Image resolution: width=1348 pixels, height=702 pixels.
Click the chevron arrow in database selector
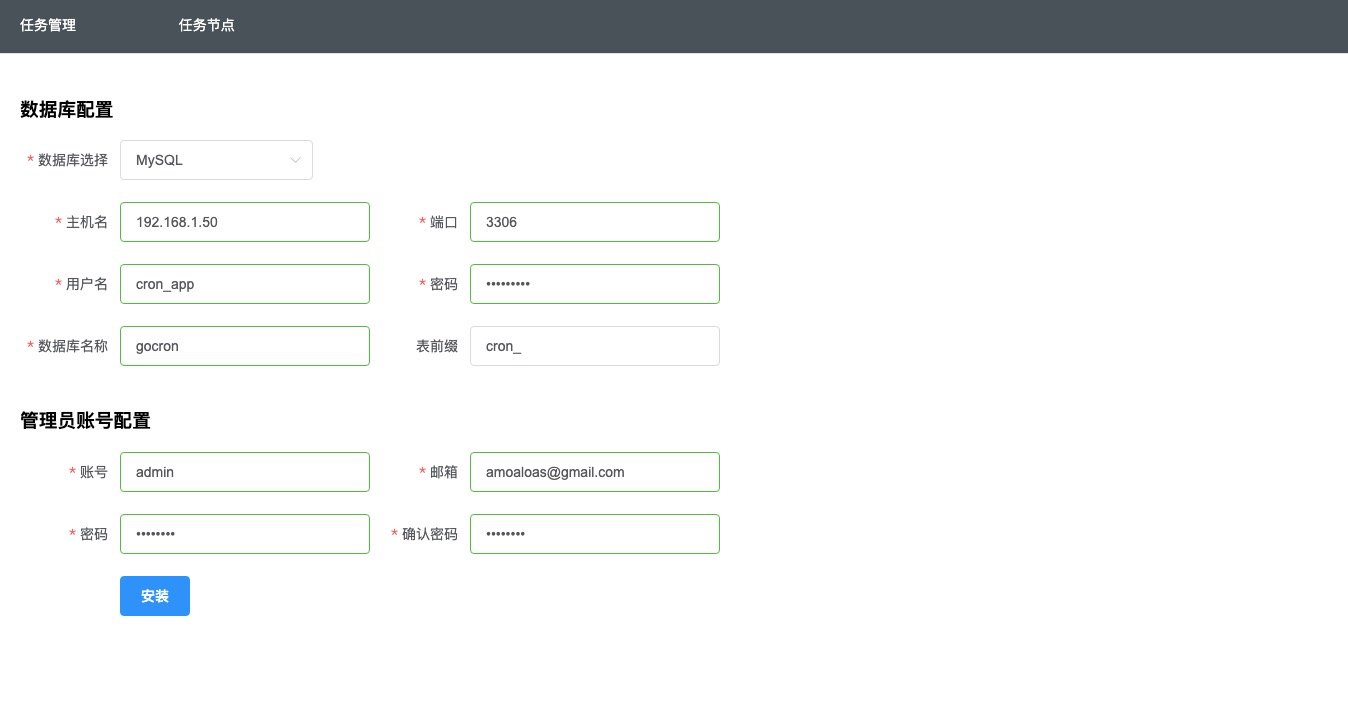[295, 160]
